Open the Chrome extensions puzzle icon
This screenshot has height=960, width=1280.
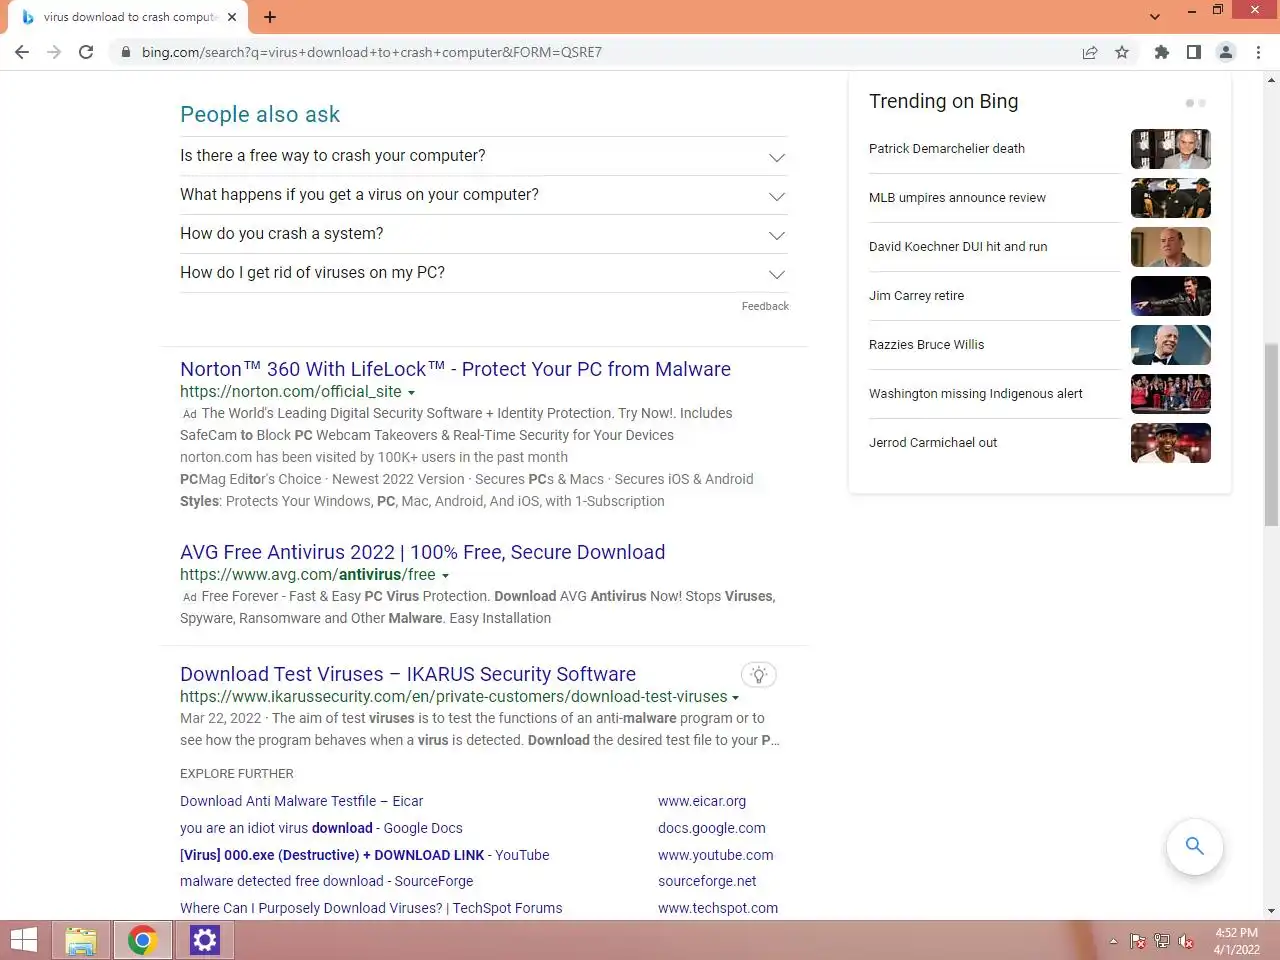pos(1162,52)
